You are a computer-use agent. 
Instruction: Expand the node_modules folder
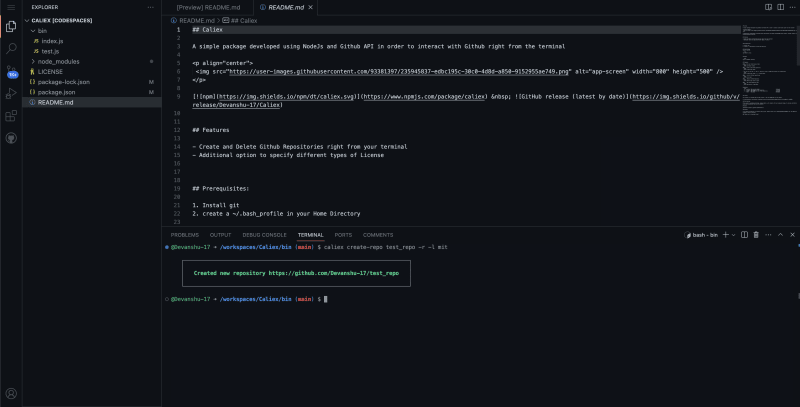click(58, 61)
